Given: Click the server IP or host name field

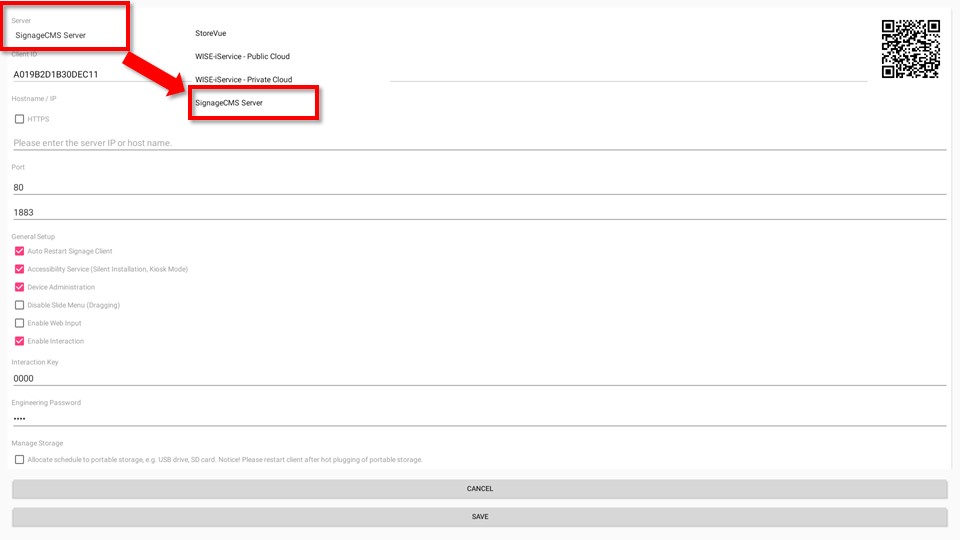Looking at the screenshot, I should click(x=478, y=143).
